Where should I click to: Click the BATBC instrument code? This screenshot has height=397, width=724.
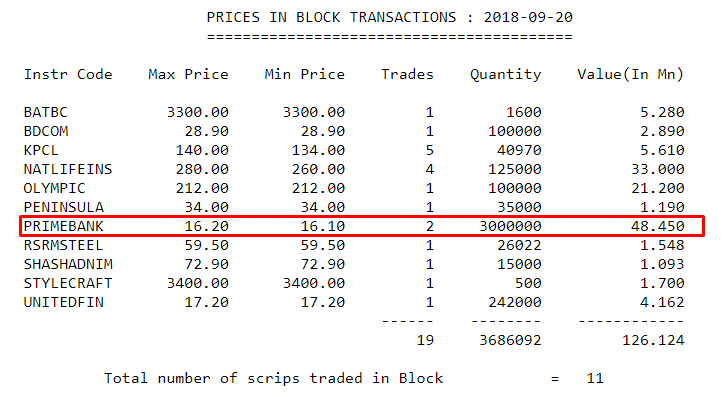pyautogui.click(x=46, y=112)
